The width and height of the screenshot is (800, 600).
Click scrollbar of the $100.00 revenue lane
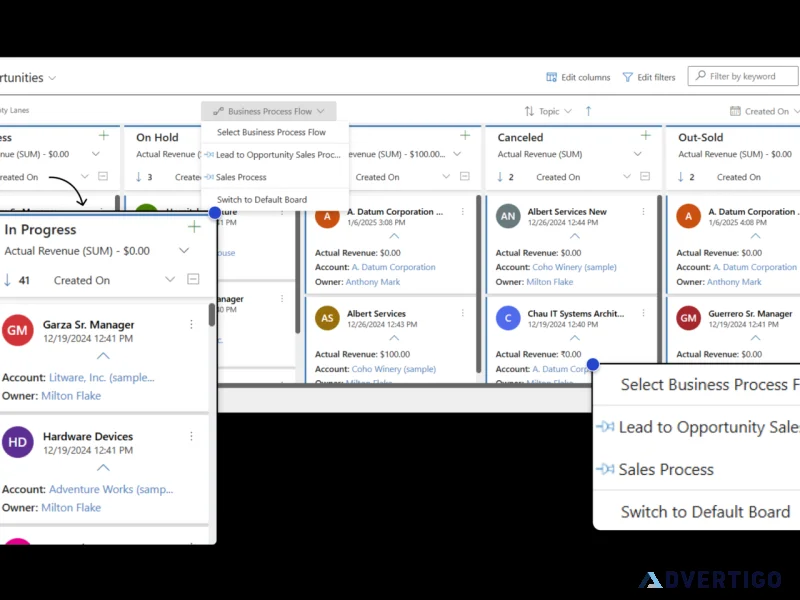tap(478, 284)
